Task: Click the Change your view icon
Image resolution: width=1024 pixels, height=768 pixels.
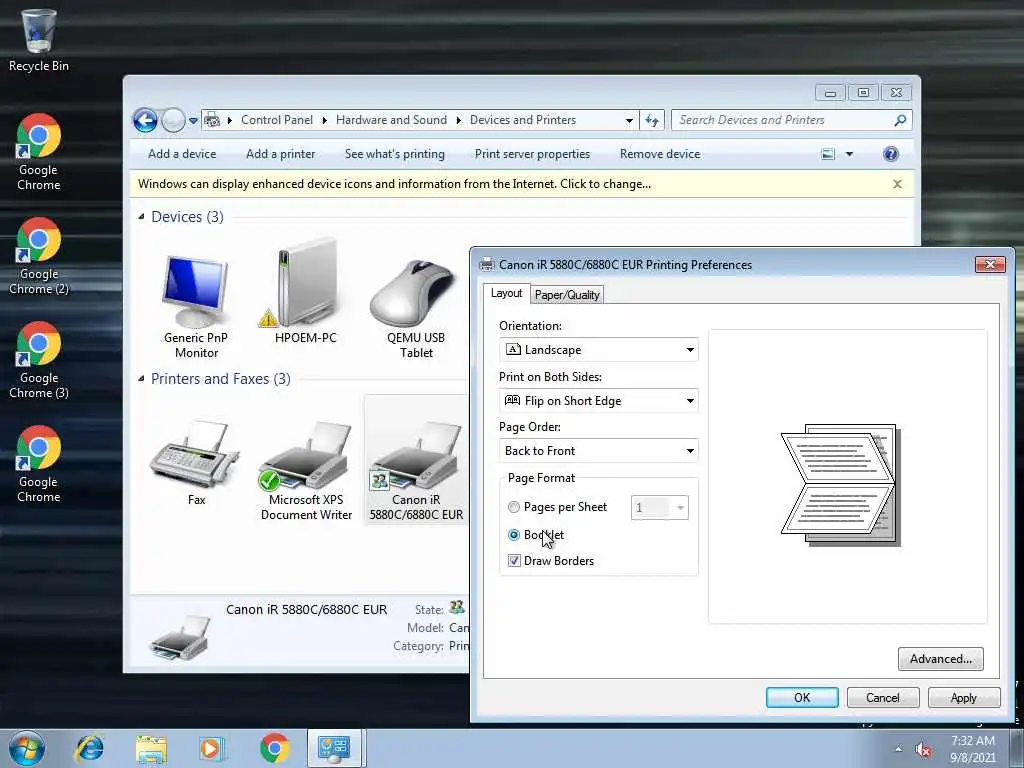Action: click(x=828, y=154)
